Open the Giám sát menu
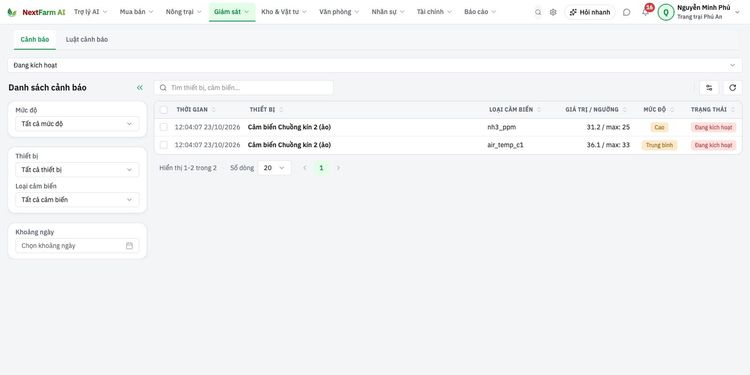The width and height of the screenshot is (750, 375). 232,12
